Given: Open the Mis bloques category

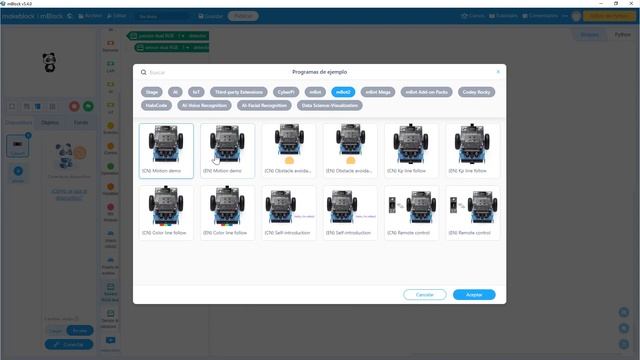Looking at the screenshot, I should coord(110,212).
